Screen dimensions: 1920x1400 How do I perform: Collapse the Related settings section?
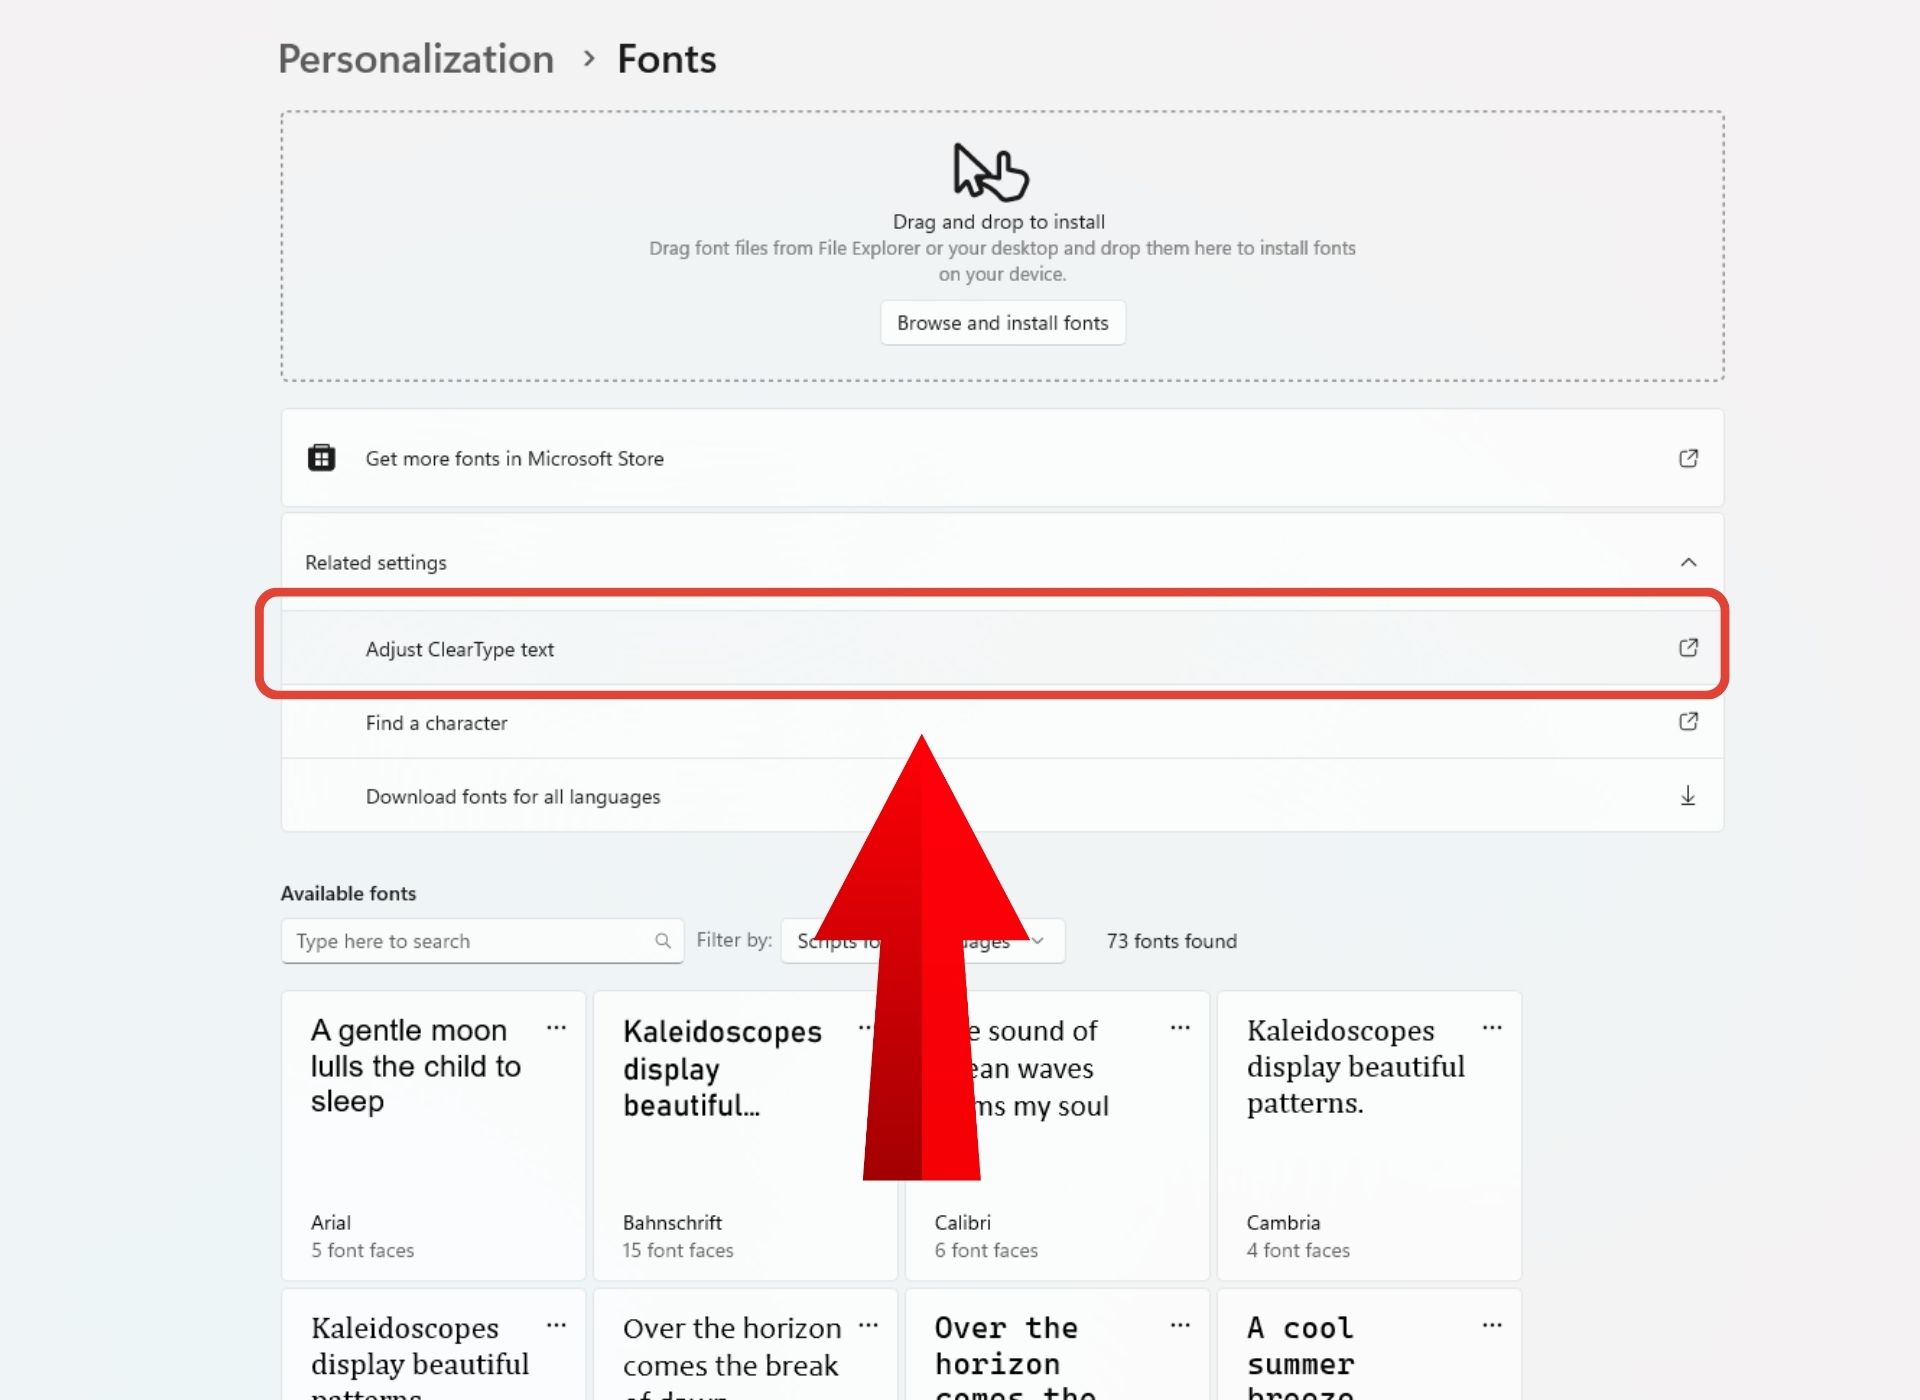point(1688,562)
